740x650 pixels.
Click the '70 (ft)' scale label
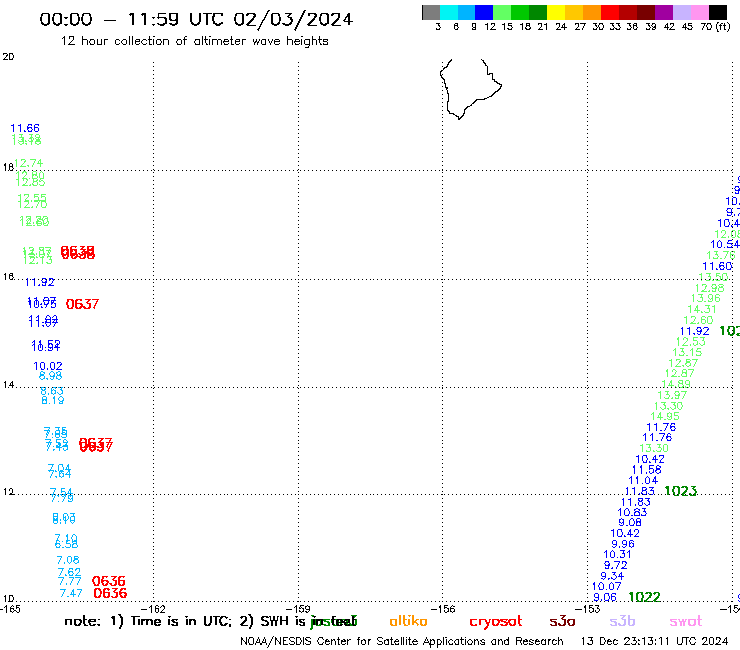715,26
